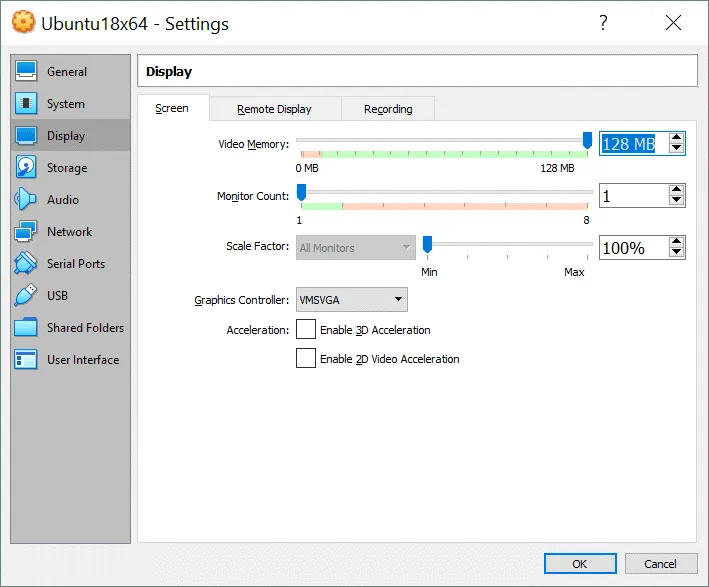Viewport: 709px width, 587px height.
Task: Expand the Graphics Controller dropdown
Action: pyautogui.click(x=351, y=299)
